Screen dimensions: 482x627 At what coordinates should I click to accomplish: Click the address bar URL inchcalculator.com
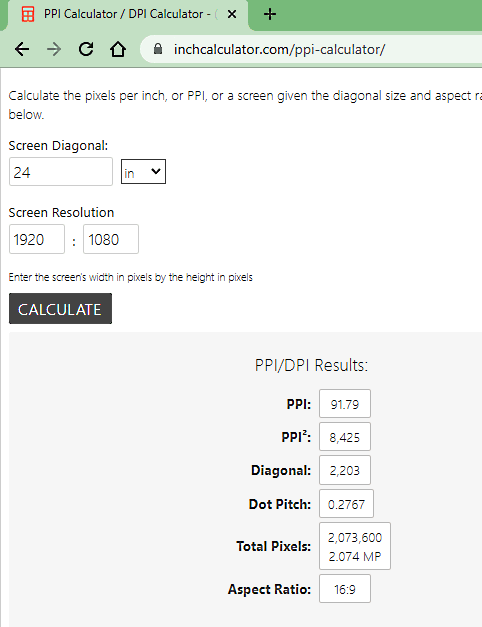click(279, 50)
